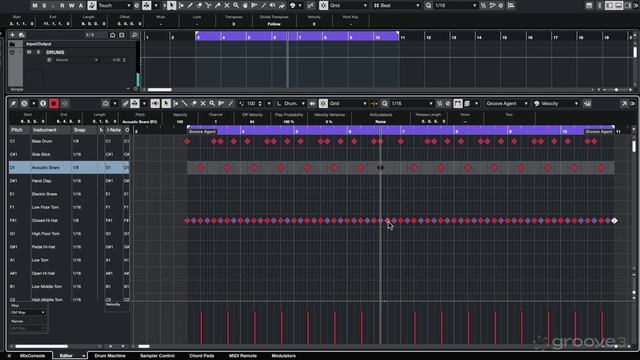The width and height of the screenshot is (640, 360).
Task: Select the Side Stick row
Action: pos(69,154)
